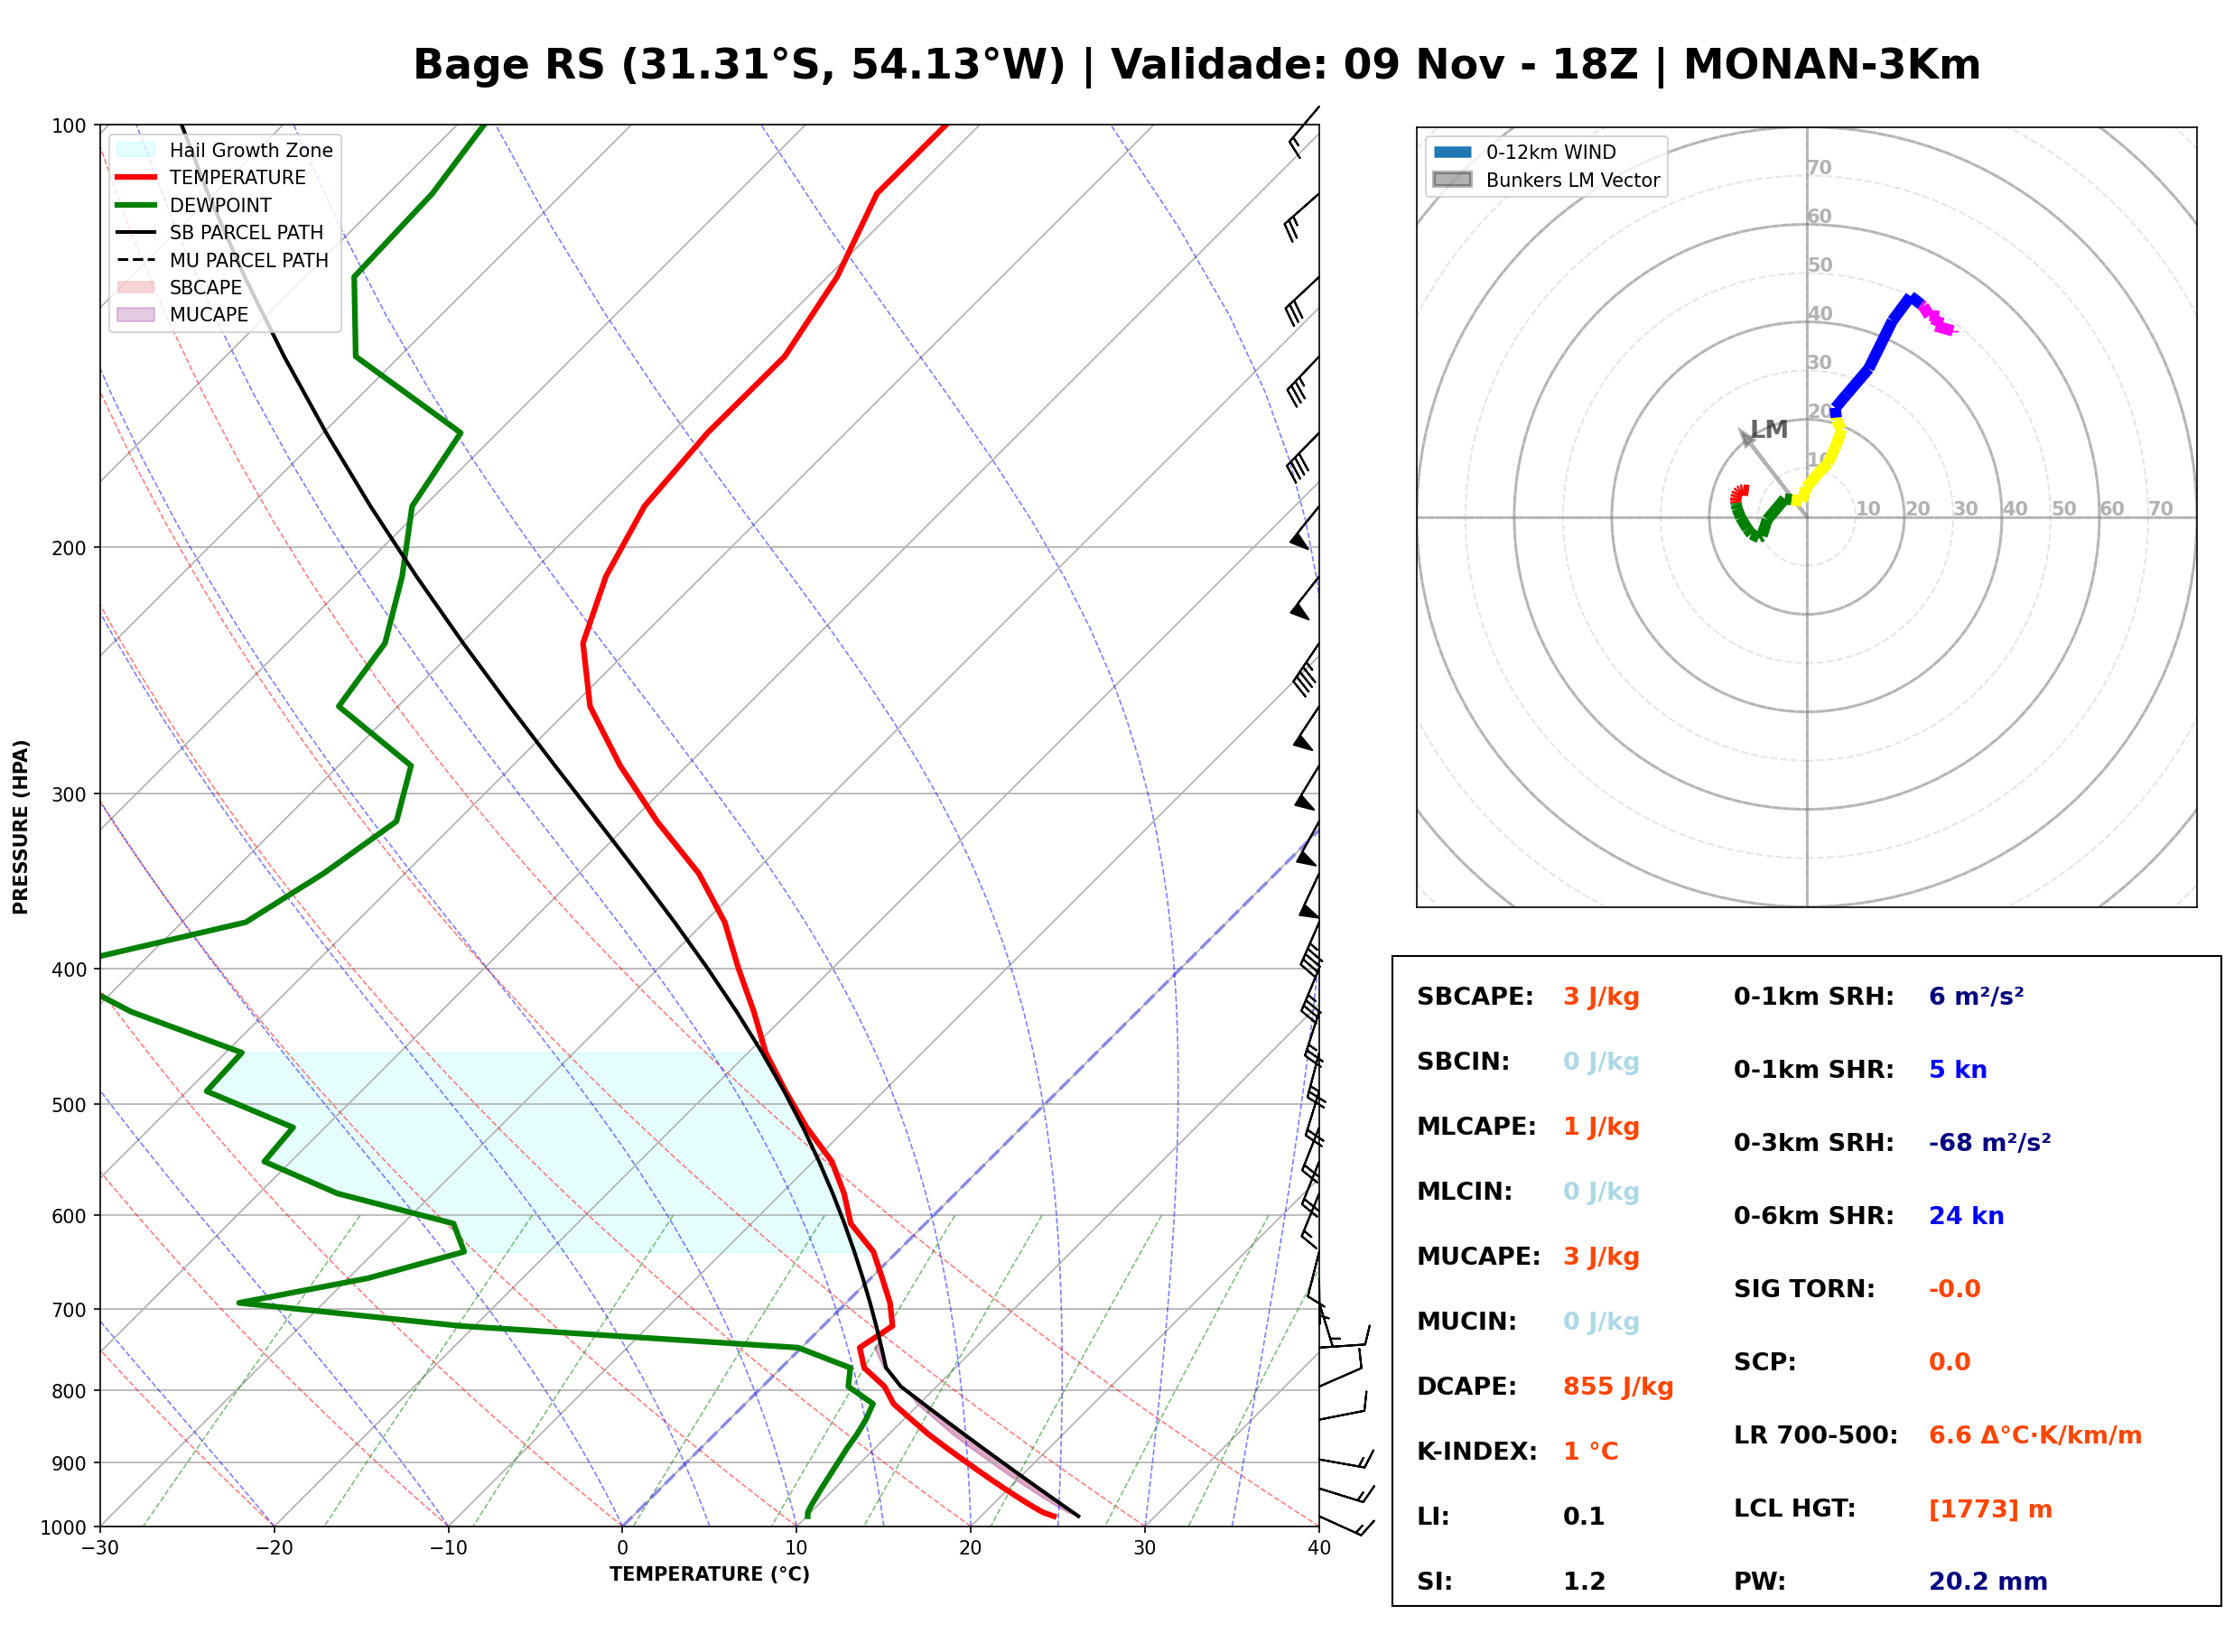This screenshot has width=2234, height=1652.
Task: Click the 70 label on hodograph vertical axis
Action: [1820, 167]
